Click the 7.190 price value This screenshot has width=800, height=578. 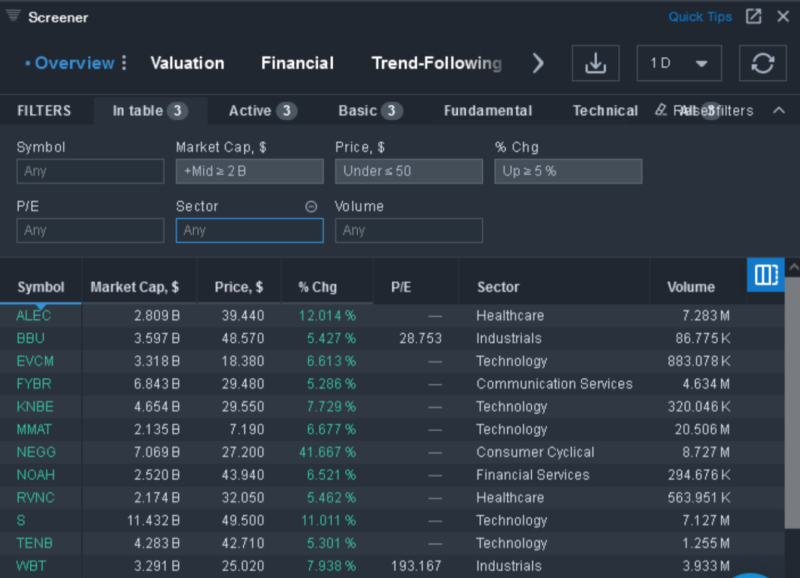246,430
